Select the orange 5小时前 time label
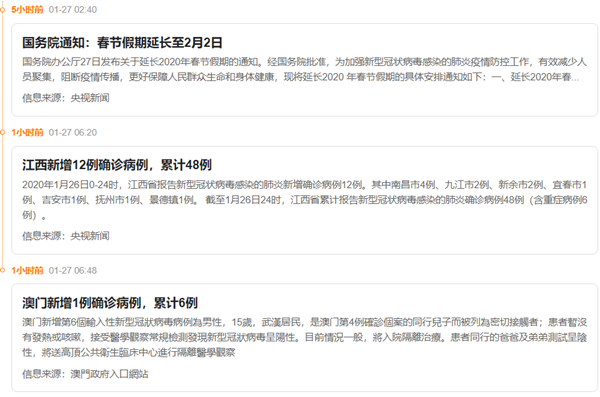 27,10
